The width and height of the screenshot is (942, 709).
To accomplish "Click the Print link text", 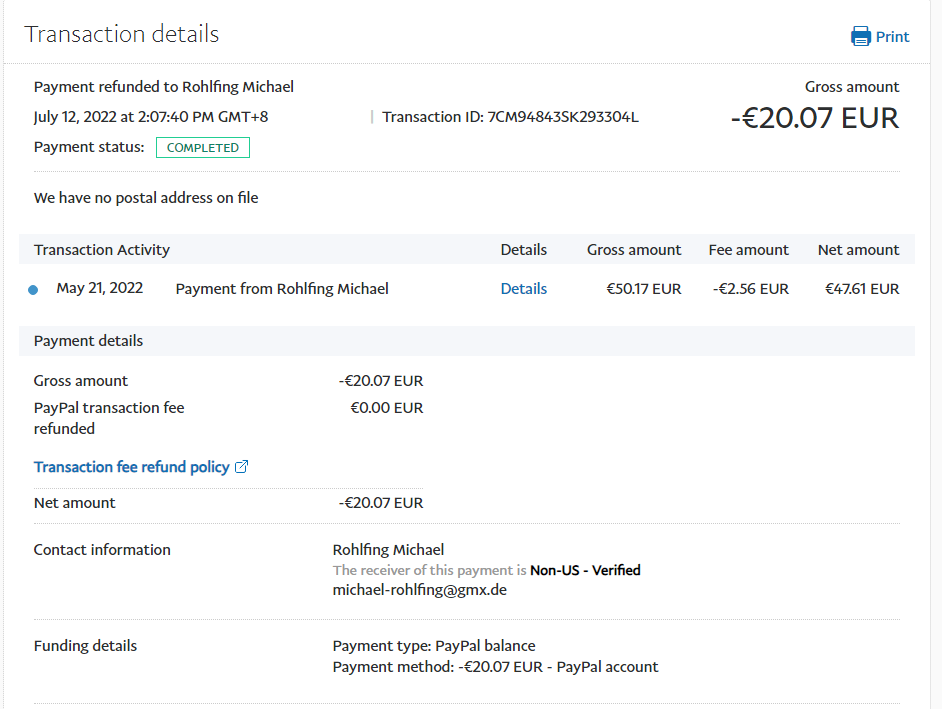I will click(x=892, y=37).
